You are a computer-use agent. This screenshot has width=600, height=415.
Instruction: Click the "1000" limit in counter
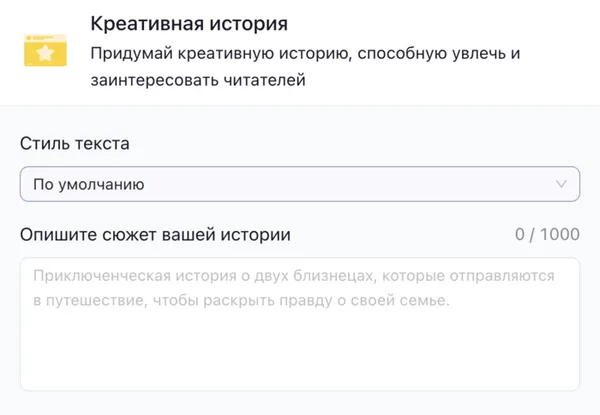(x=560, y=235)
